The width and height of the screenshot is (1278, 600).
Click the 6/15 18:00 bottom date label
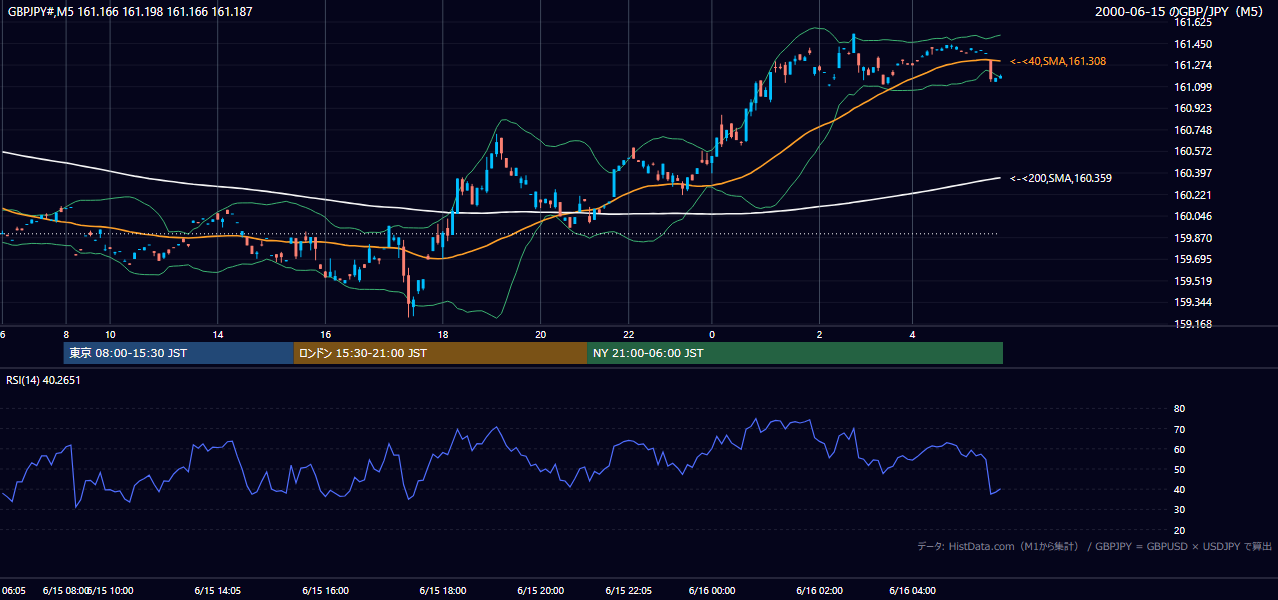[443, 591]
